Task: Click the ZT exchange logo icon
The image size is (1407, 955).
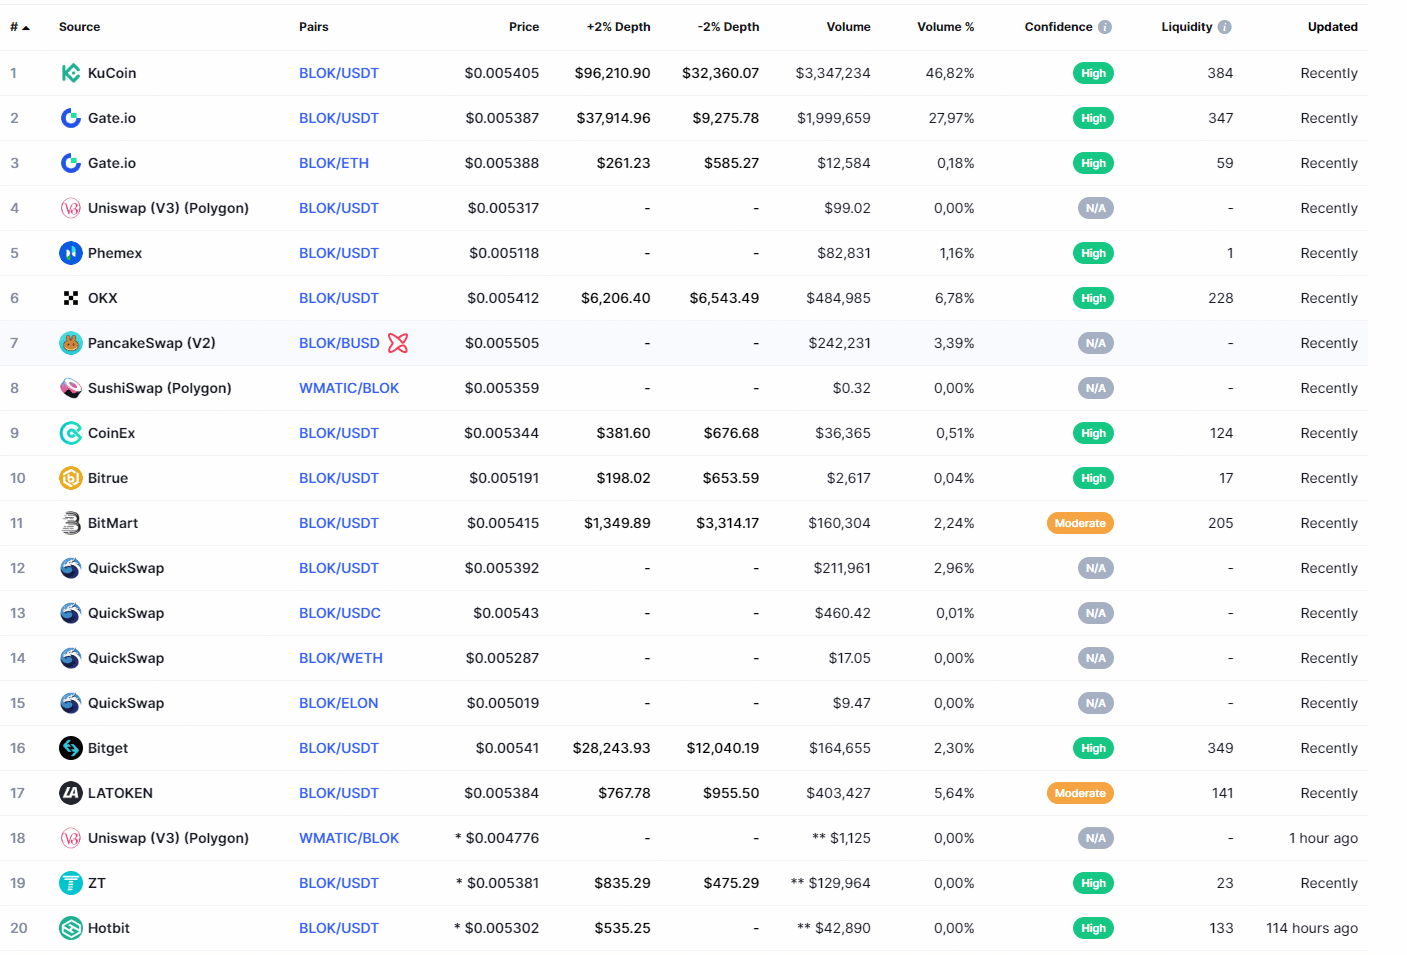Action: 70,883
